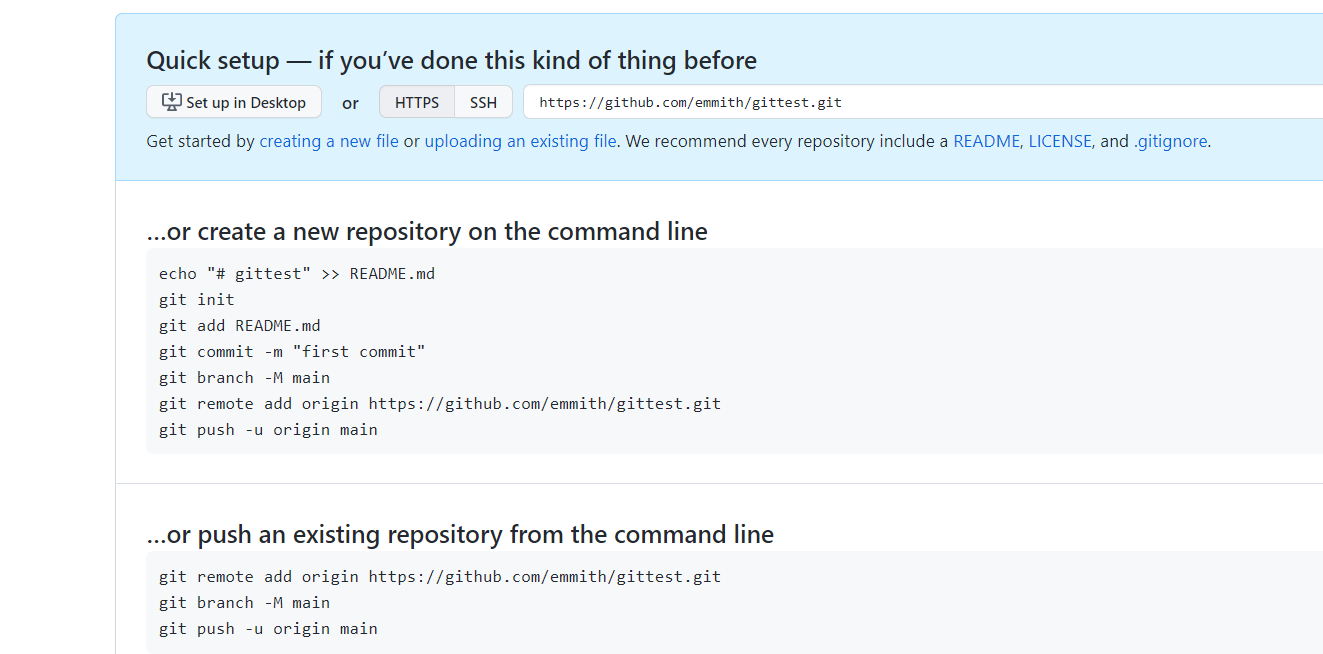Click the 'git init' command line

tap(197, 299)
